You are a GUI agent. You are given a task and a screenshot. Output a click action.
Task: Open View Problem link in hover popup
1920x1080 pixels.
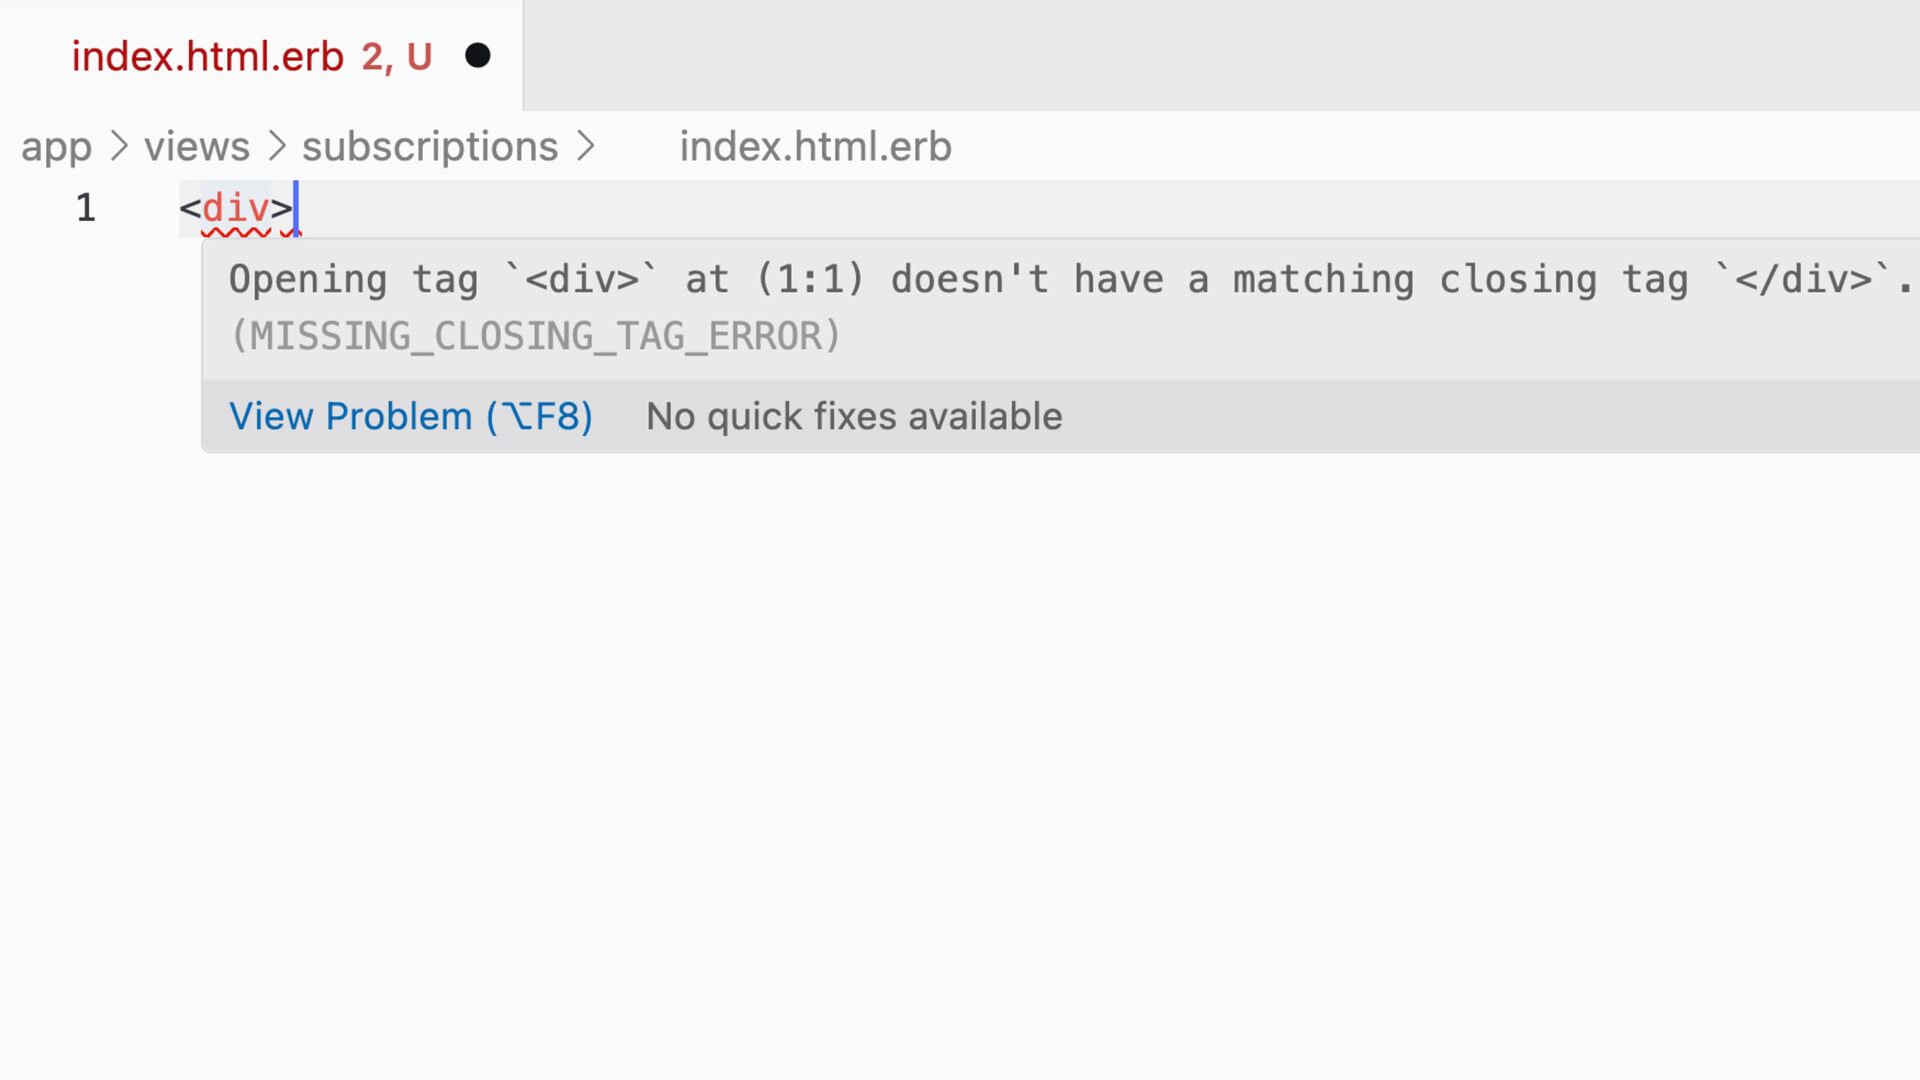point(410,416)
